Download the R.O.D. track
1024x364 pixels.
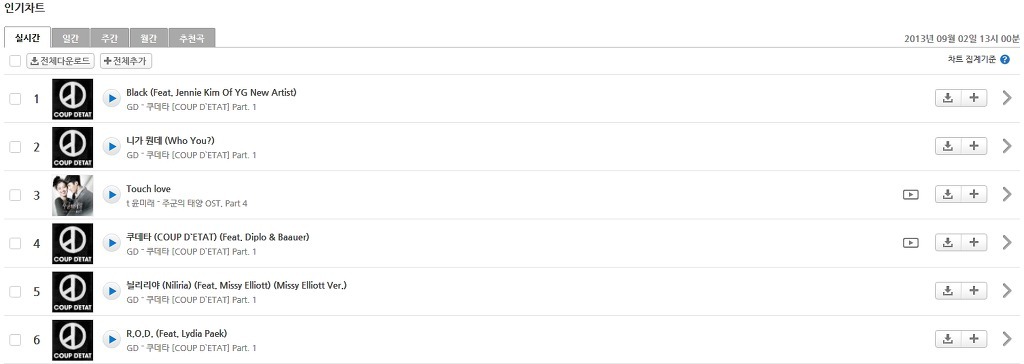click(x=948, y=339)
